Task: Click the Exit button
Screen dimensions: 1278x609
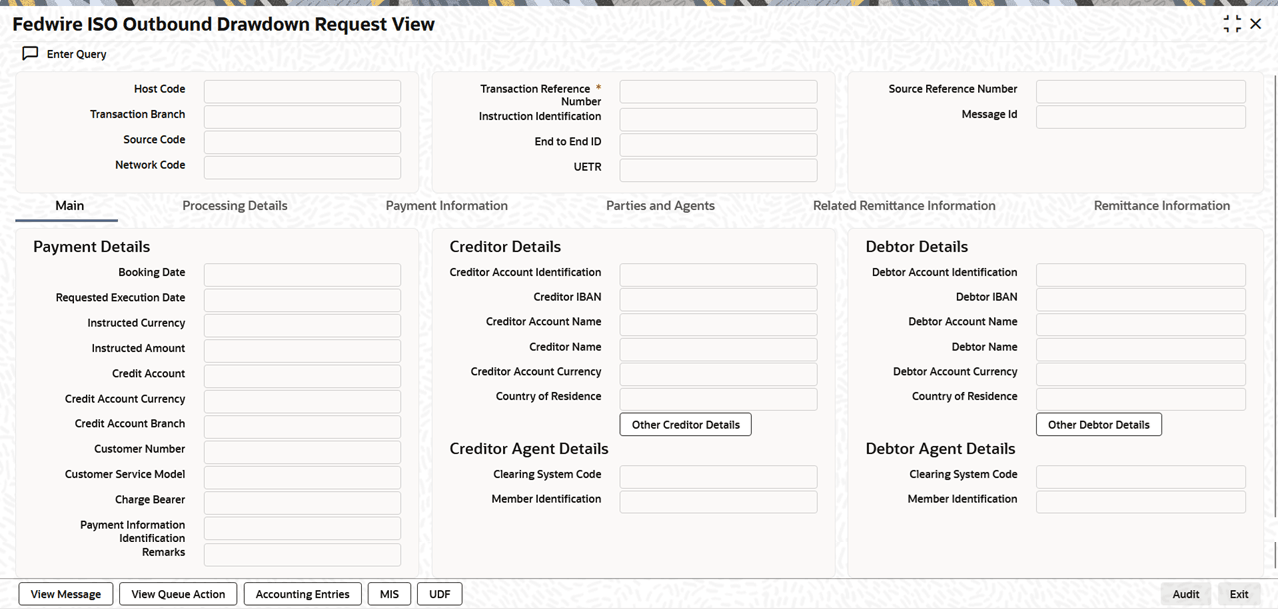Action: point(1239,594)
